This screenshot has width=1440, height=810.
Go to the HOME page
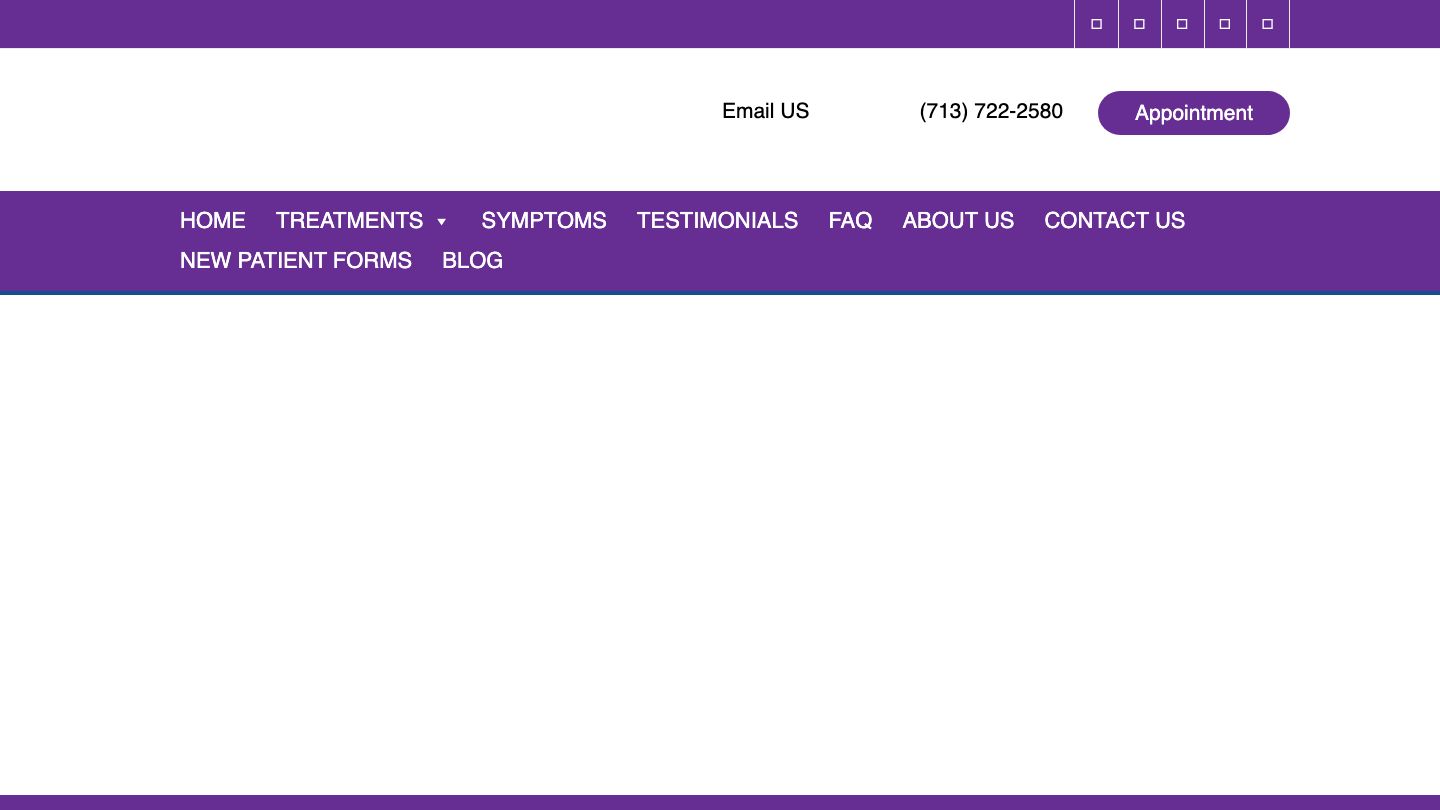212,220
